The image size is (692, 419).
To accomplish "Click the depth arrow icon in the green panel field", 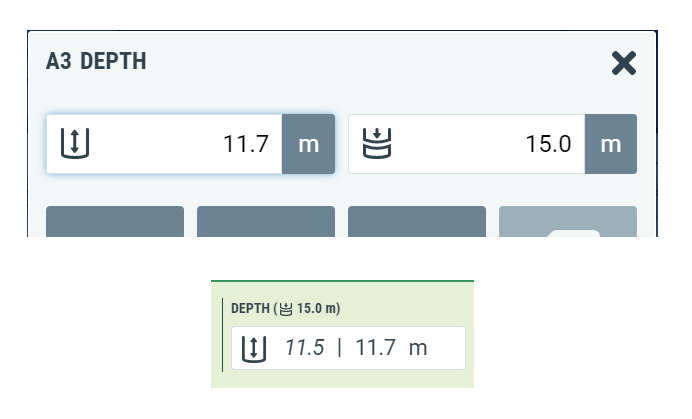I will click(x=254, y=348).
